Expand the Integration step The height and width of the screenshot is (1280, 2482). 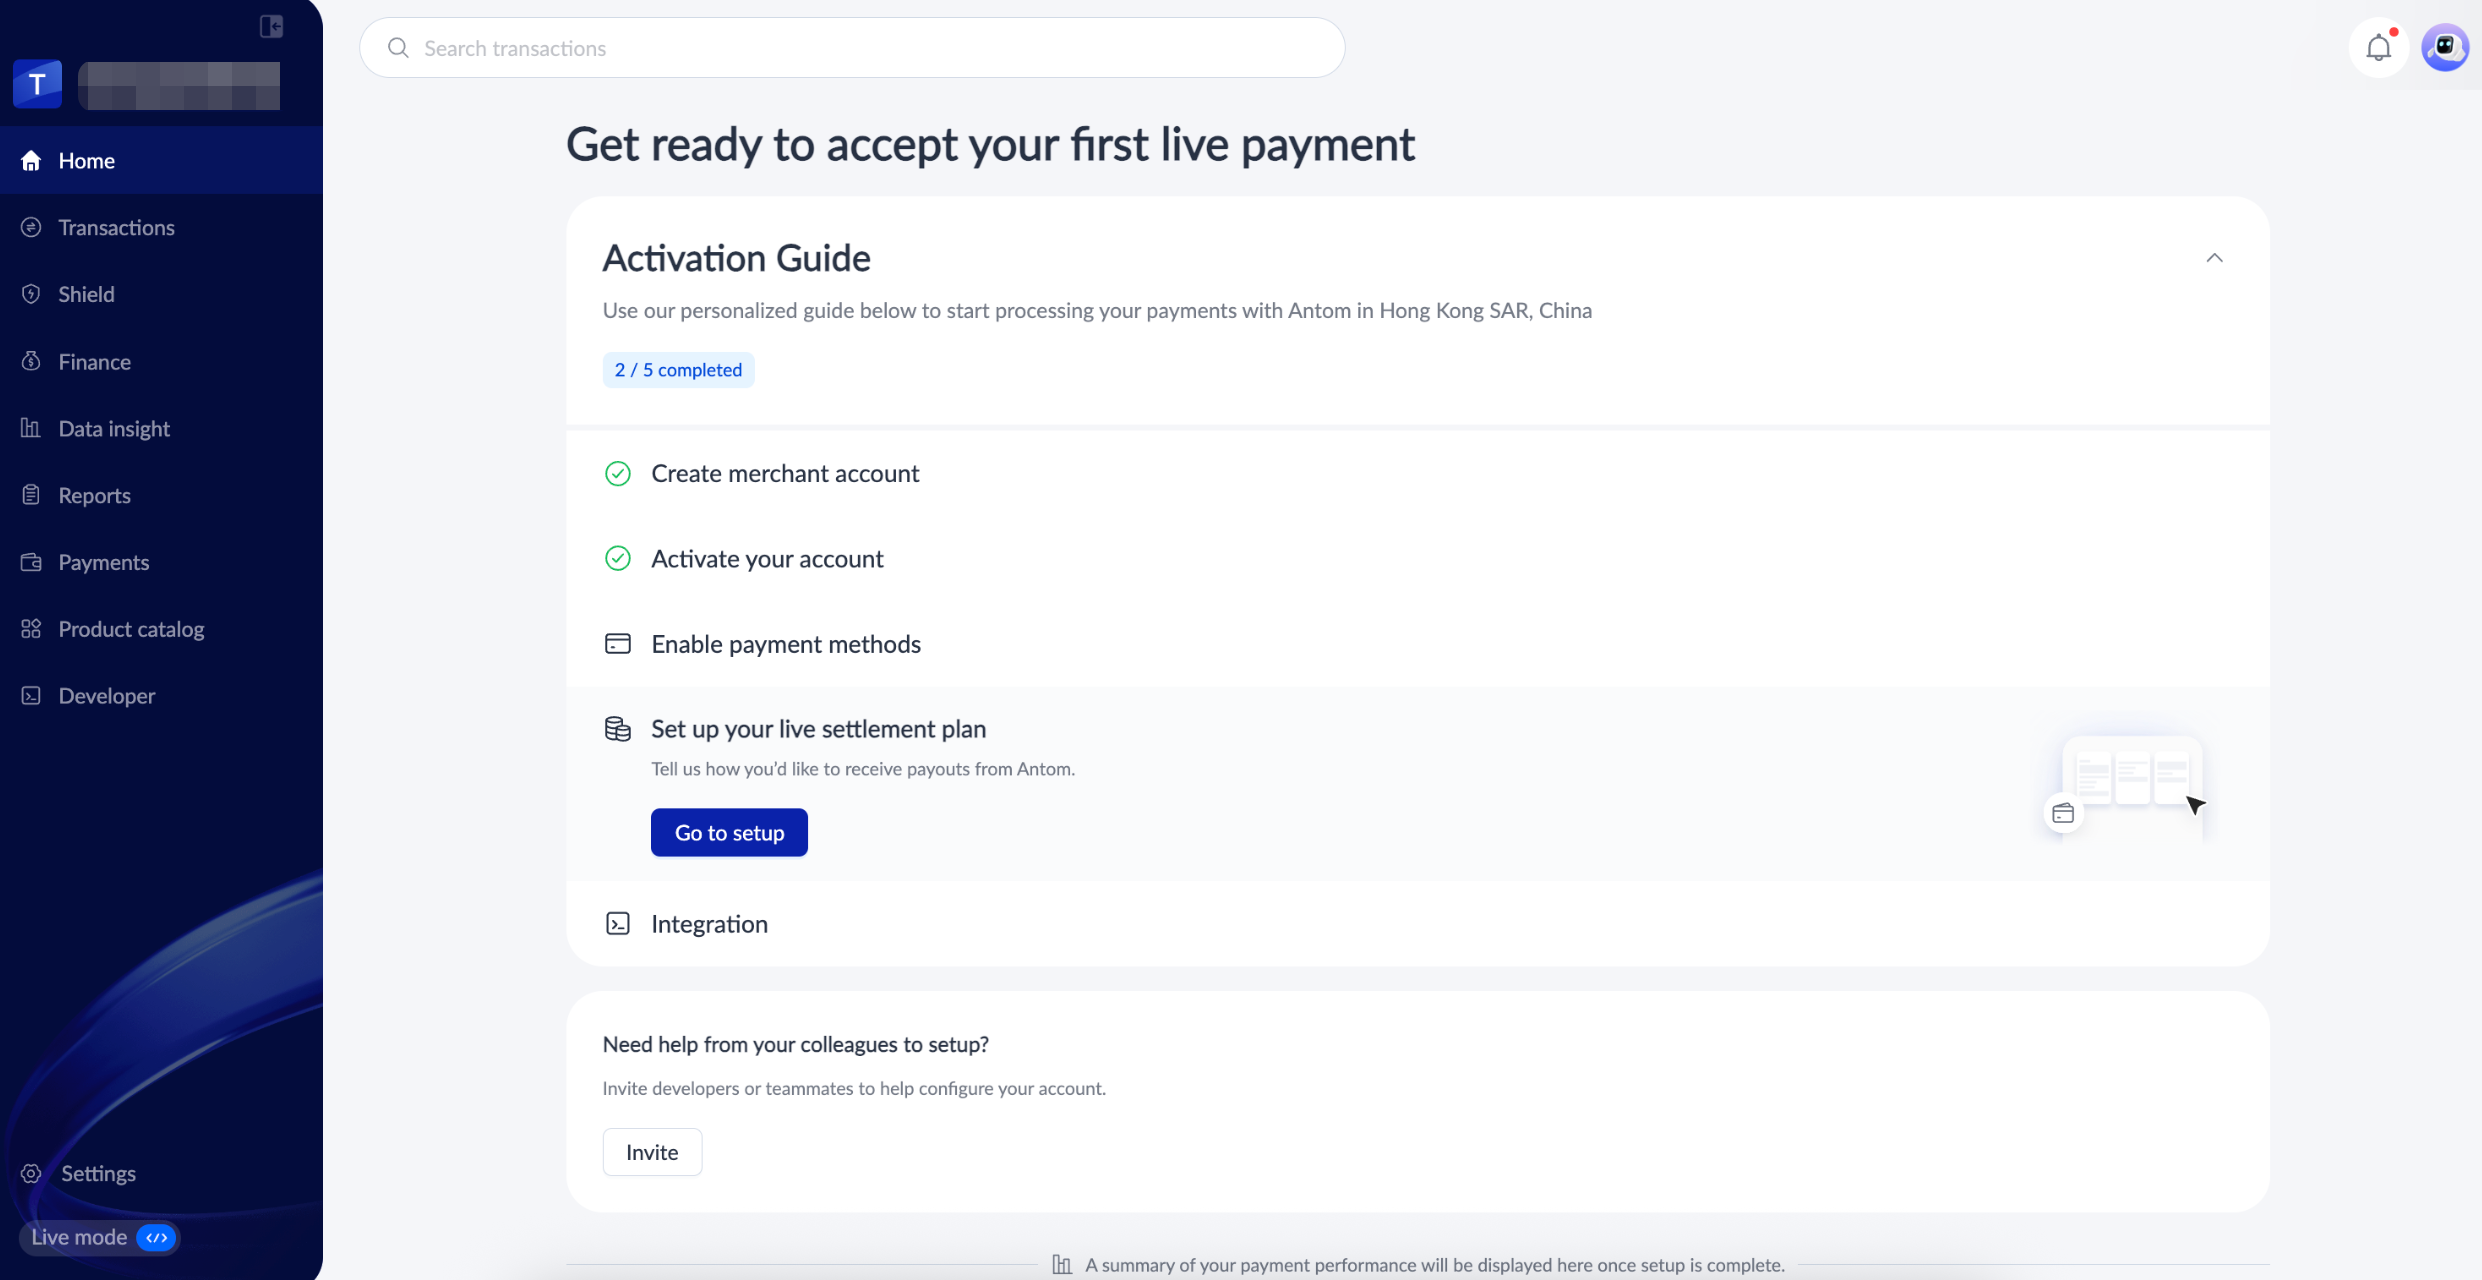tap(1417, 923)
